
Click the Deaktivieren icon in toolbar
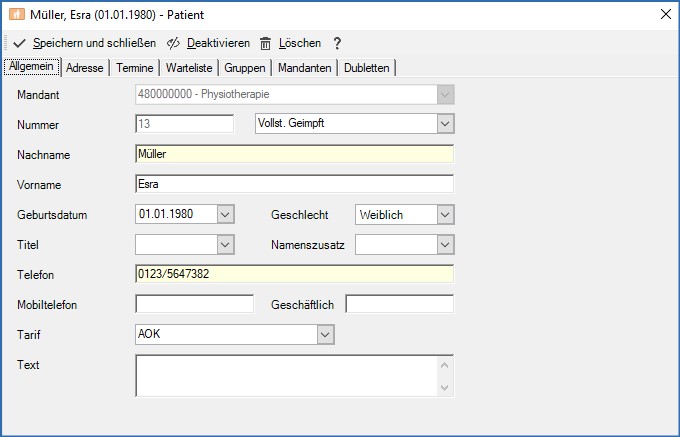pyautogui.click(x=173, y=43)
